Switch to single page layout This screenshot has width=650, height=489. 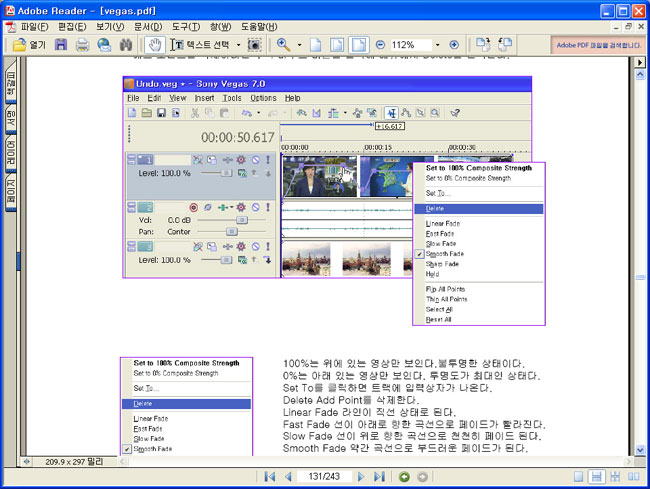578,477
